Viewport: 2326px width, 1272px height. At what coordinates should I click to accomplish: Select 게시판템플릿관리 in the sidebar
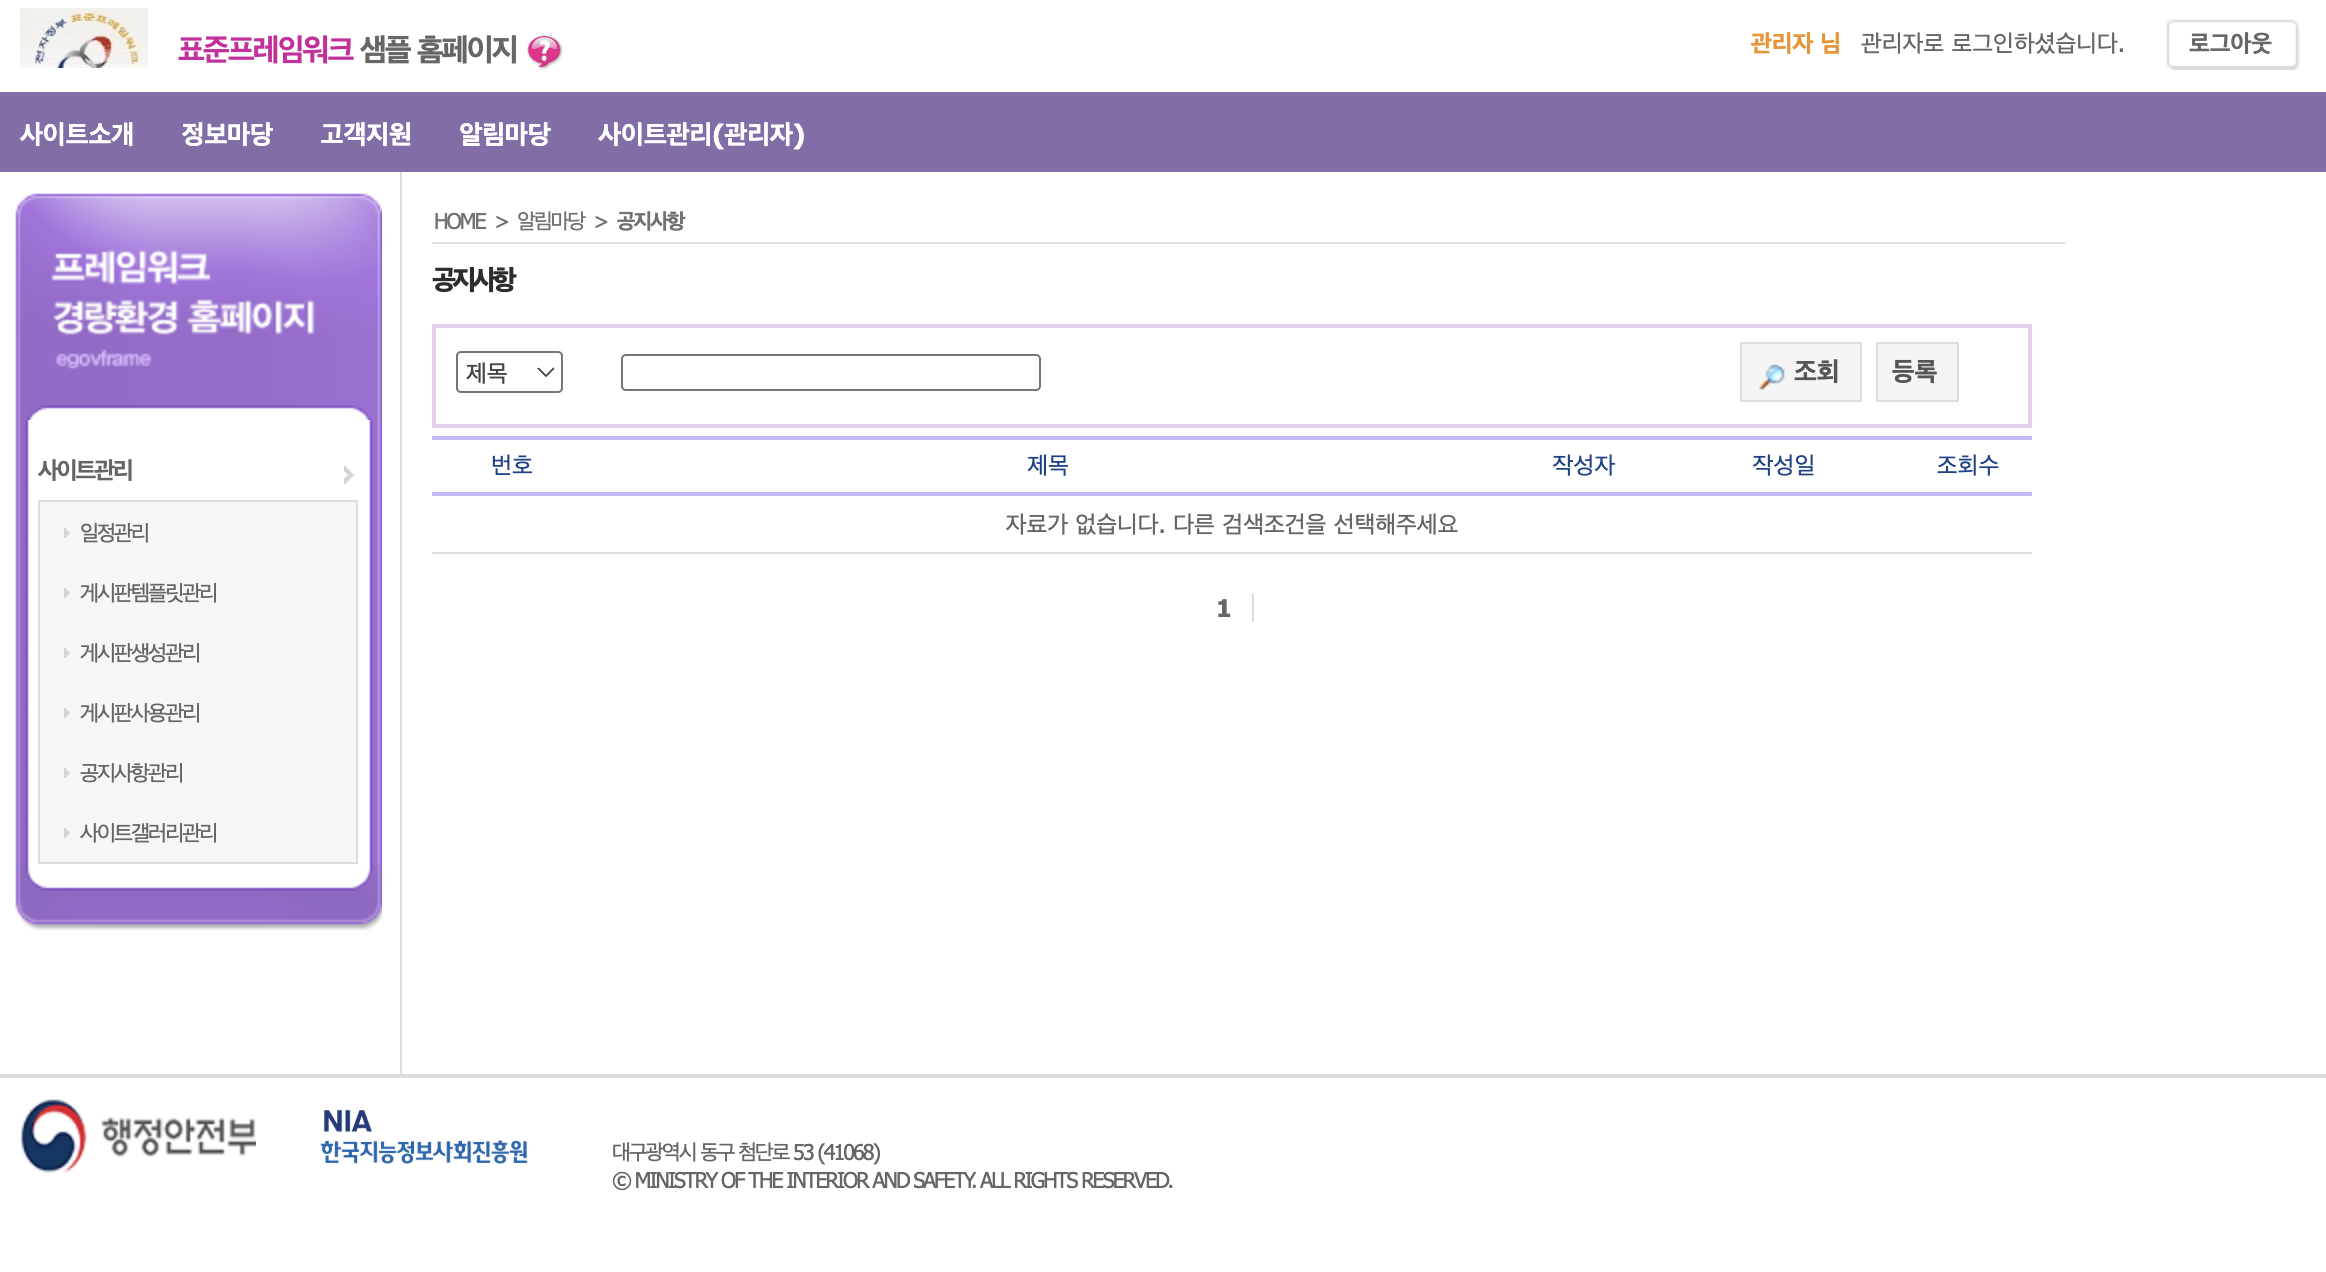148,593
